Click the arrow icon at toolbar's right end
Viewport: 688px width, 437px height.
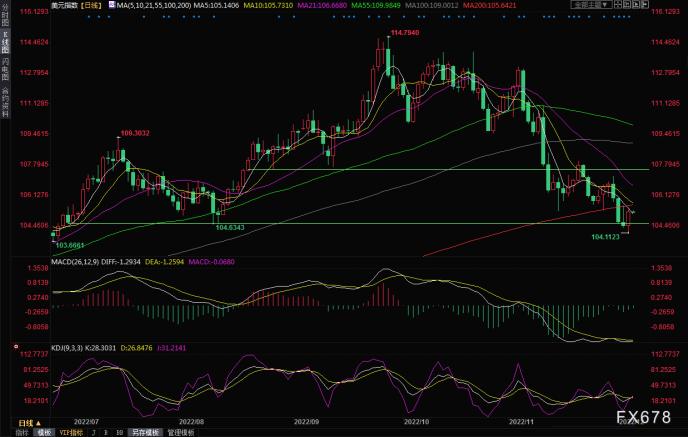[x=645, y=4]
